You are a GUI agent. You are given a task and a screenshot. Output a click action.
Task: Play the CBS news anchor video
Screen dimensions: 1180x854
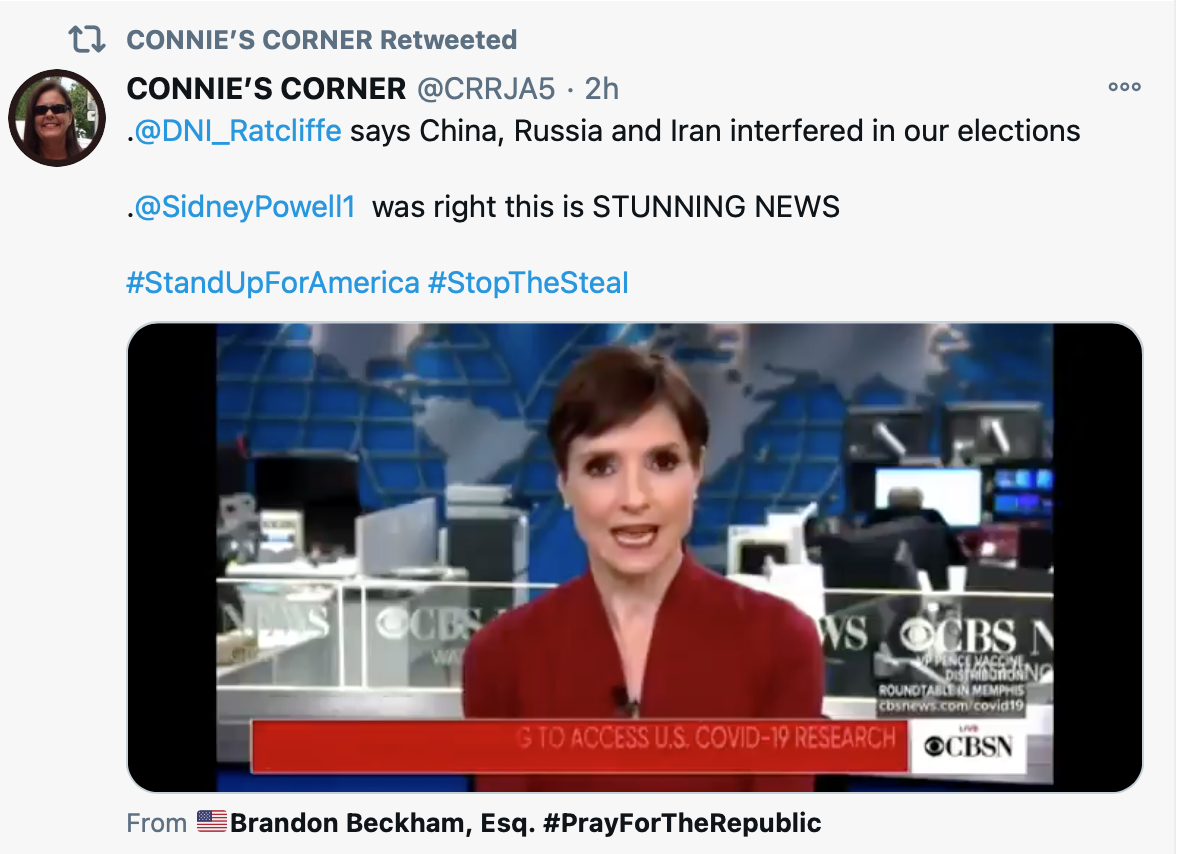pos(634,557)
